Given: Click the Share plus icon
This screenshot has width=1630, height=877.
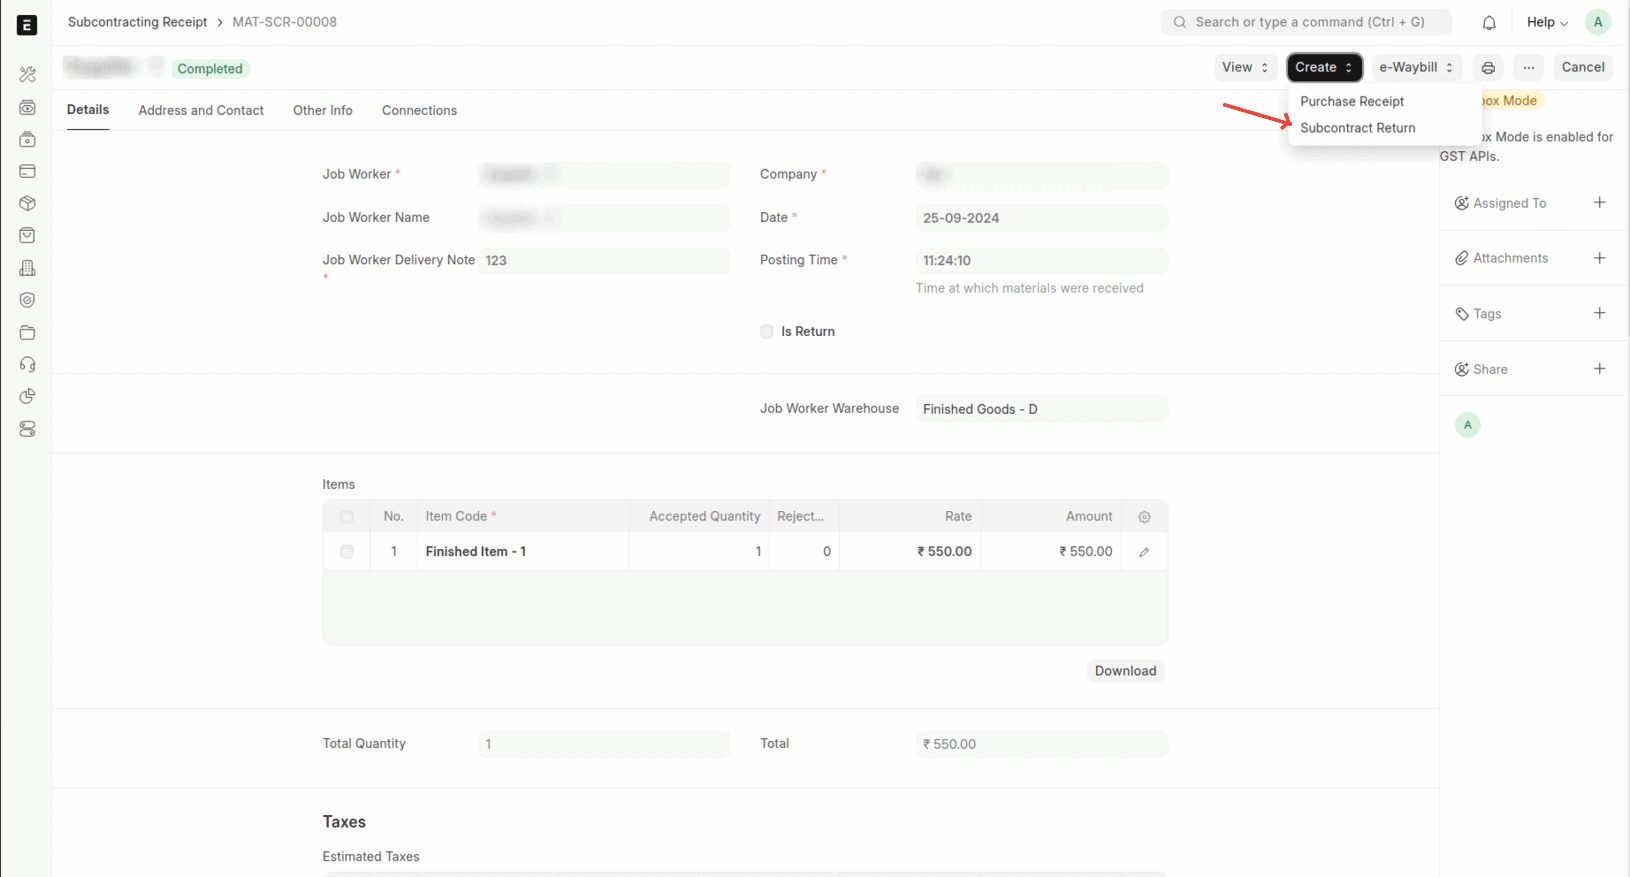Looking at the screenshot, I should point(1599,369).
